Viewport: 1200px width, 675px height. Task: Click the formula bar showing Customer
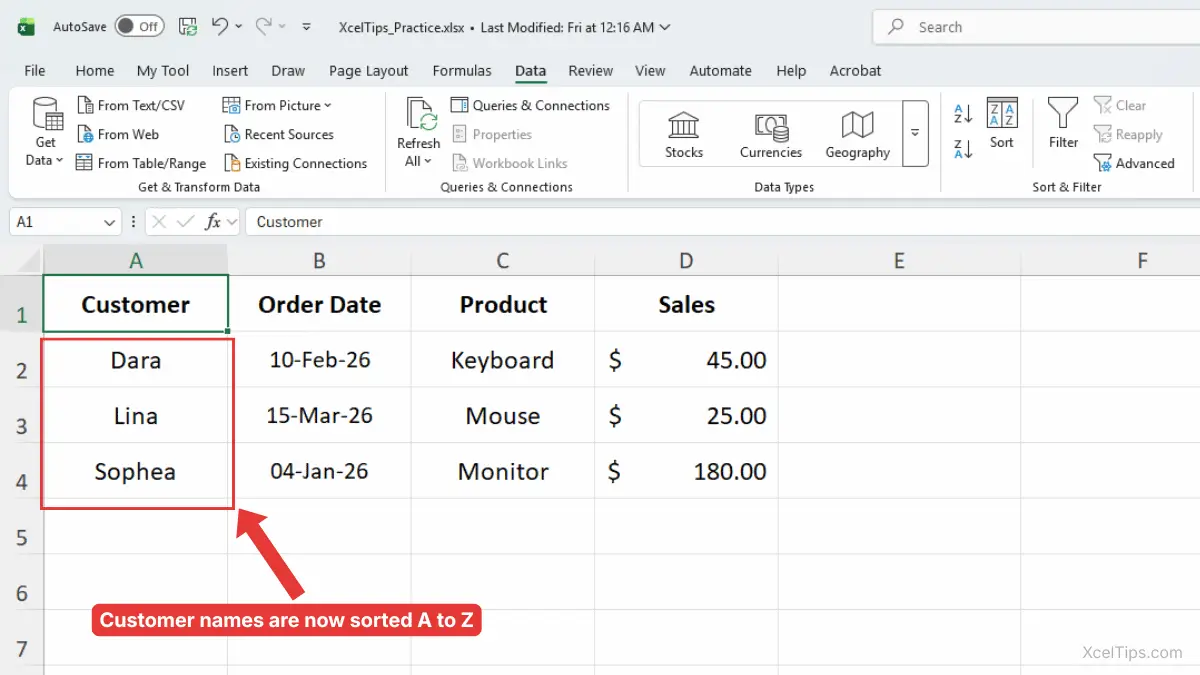pyautogui.click(x=722, y=222)
